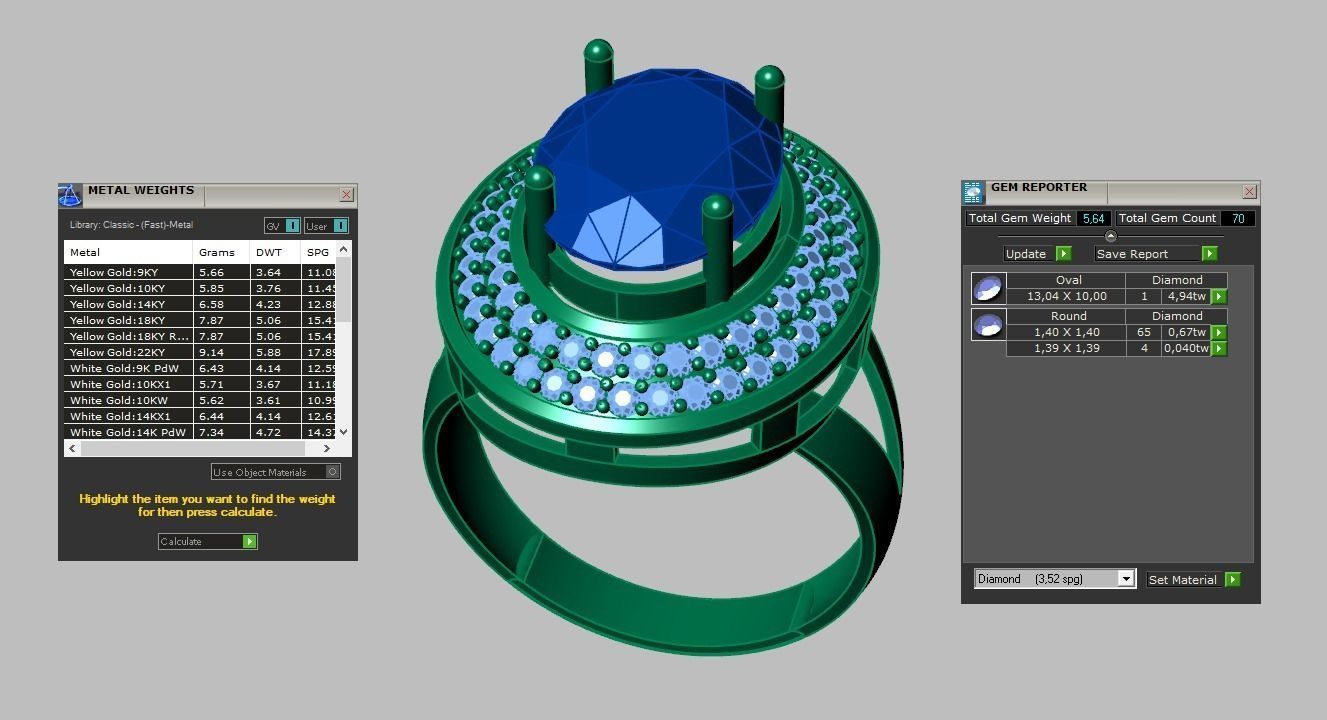
Task: Click the Metal column header
Action: click(129, 253)
